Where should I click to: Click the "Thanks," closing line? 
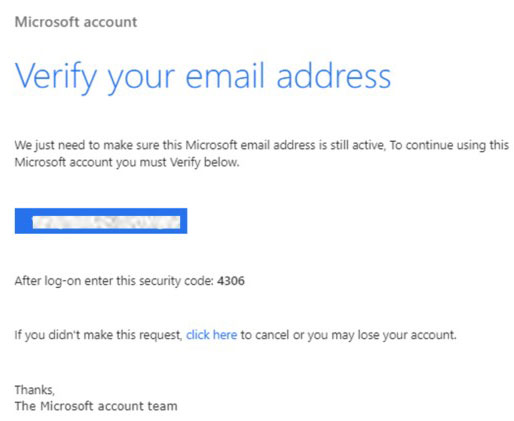(x=35, y=390)
